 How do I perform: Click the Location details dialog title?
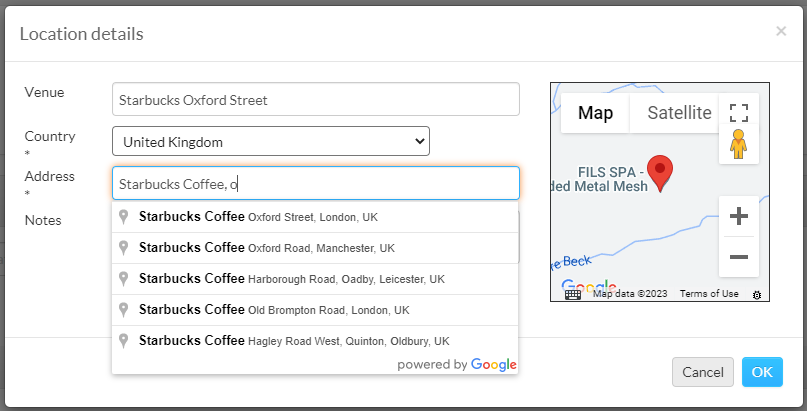pyautogui.click(x=81, y=34)
